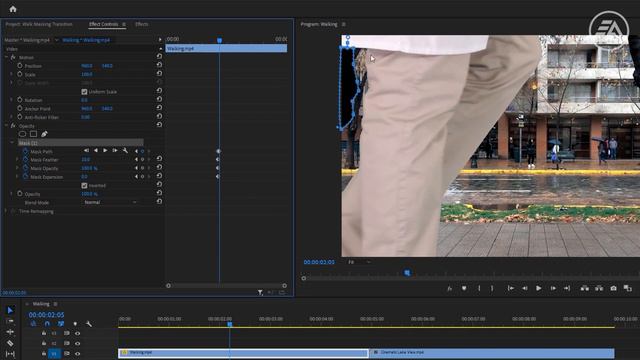Open timeline display settings wrench
Screen dimensions: 640x360
[x=89, y=324]
